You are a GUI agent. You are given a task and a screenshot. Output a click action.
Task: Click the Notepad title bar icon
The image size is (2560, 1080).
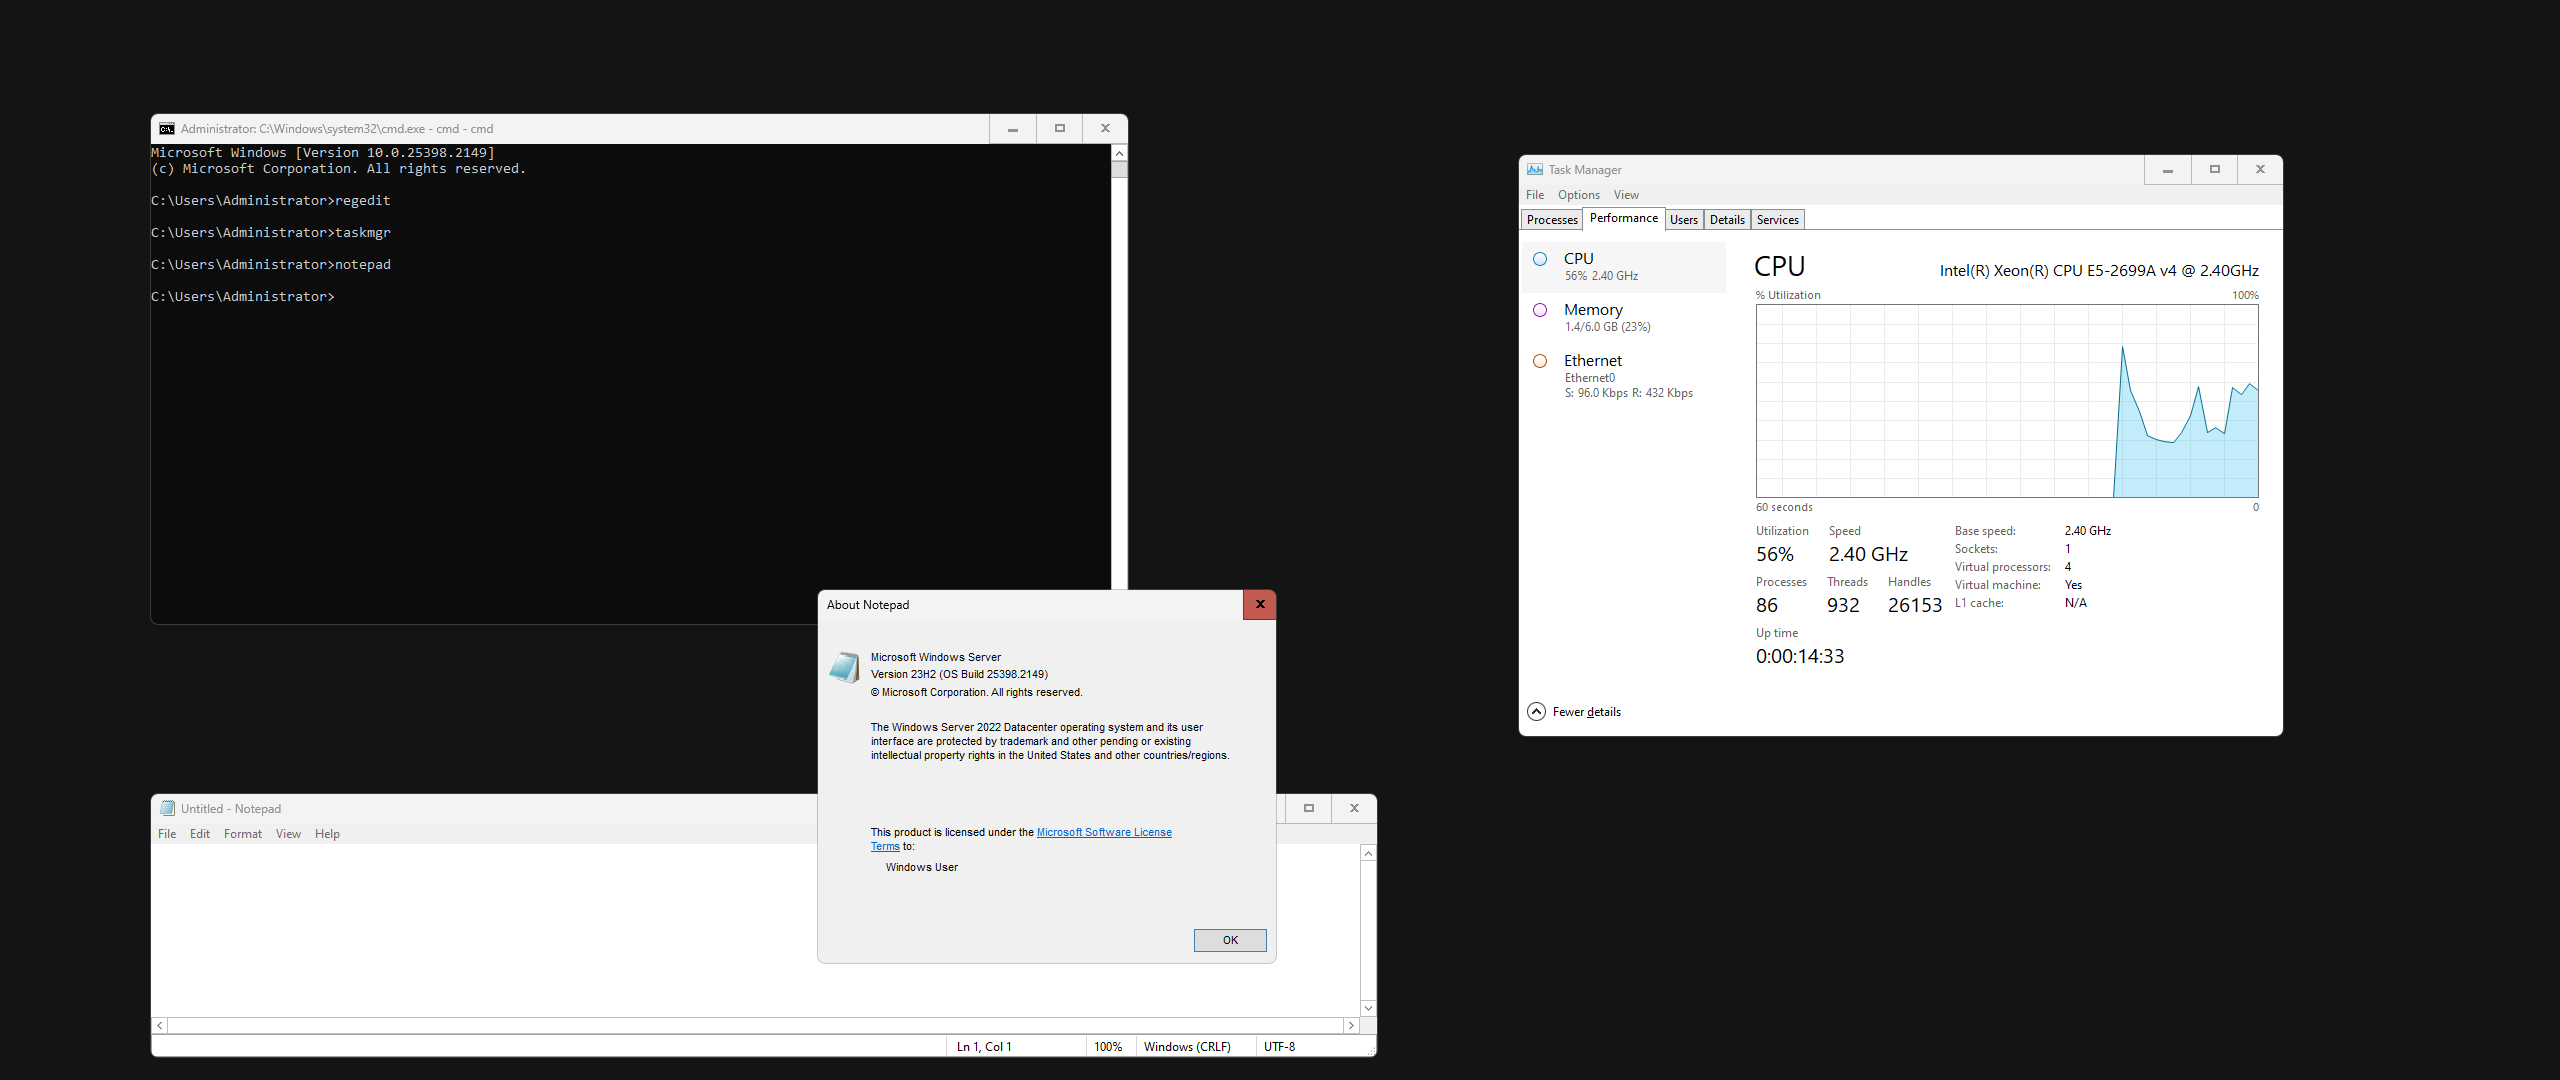(x=167, y=809)
